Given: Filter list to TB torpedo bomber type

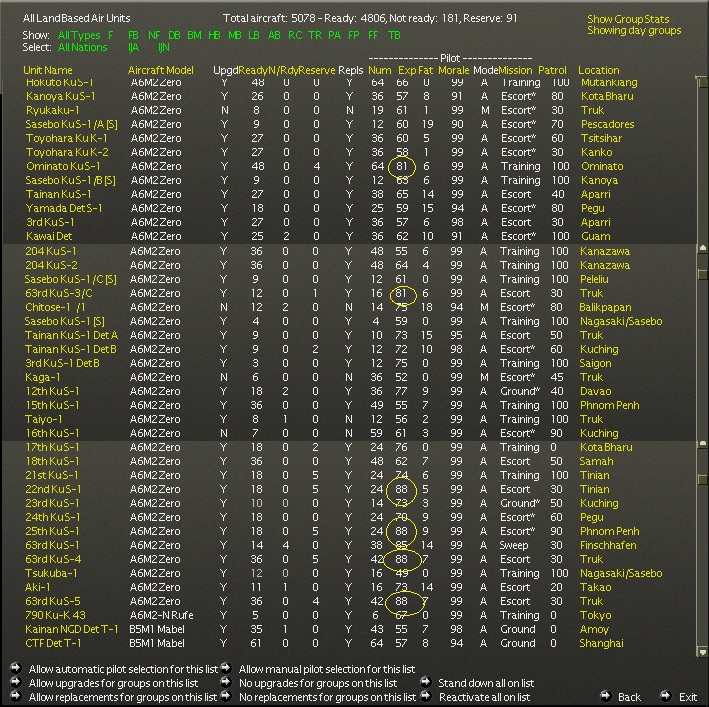Looking at the screenshot, I should pyautogui.click(x=394, y=35).
